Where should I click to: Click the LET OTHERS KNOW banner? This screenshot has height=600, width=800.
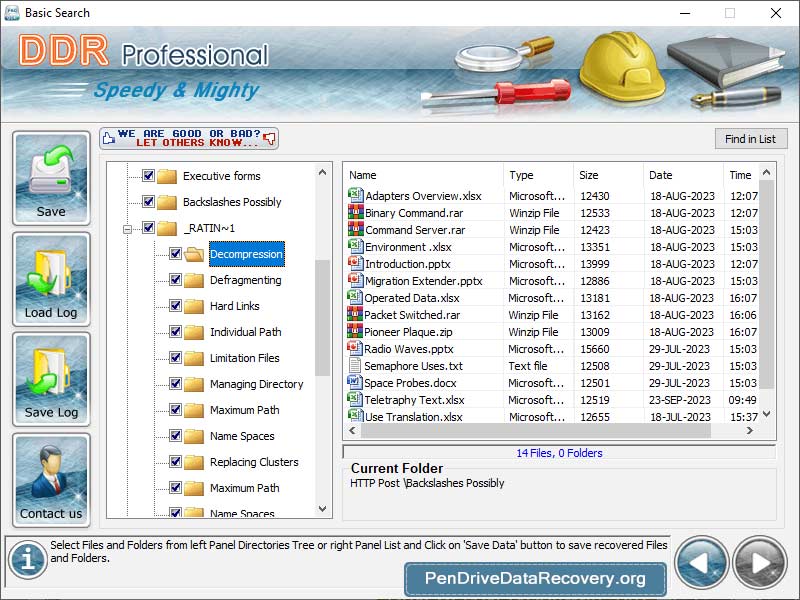(x=188, y=136)
